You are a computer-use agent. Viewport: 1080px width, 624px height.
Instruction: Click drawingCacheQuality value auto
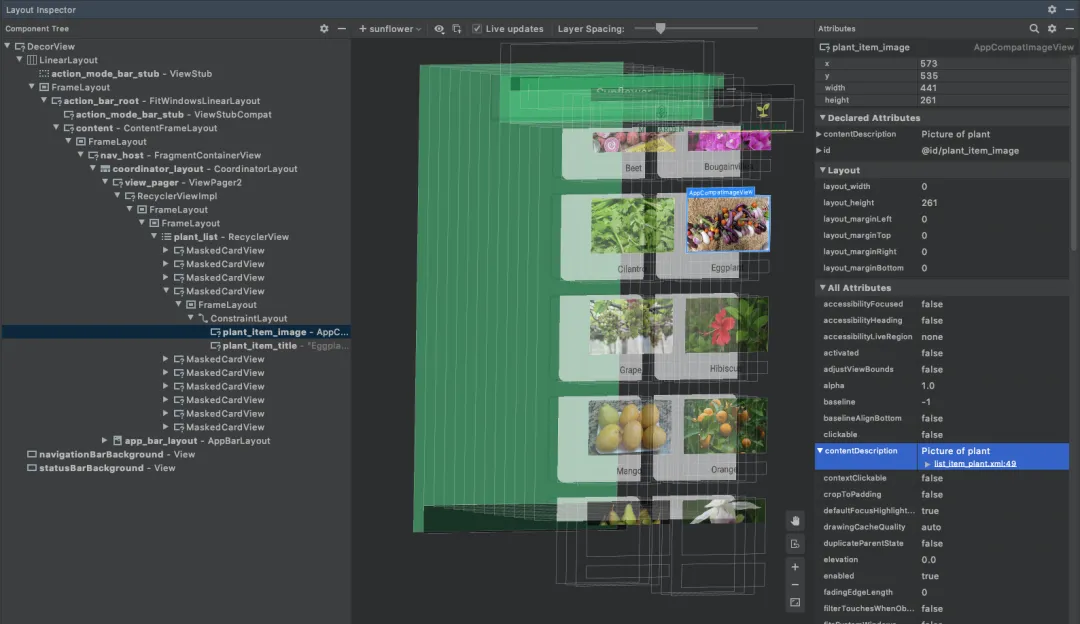pos(931,527)
